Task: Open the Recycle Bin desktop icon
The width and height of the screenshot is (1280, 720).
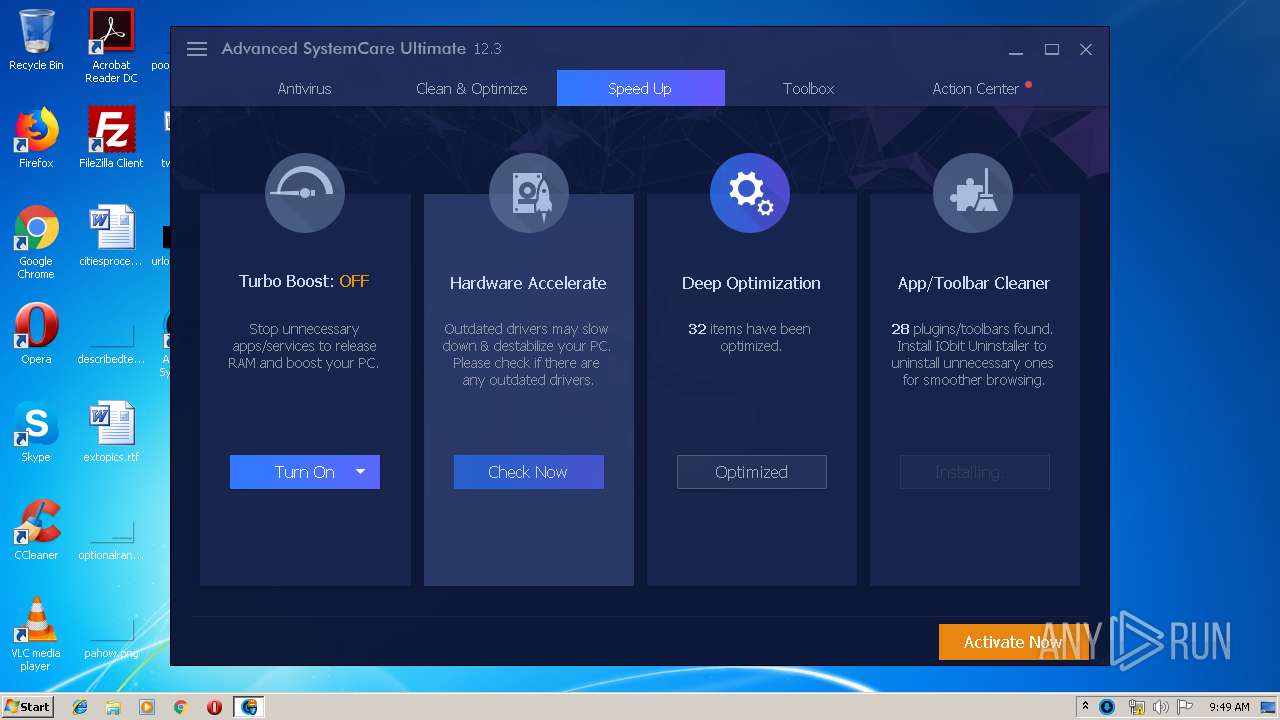Action: [x=36, y=40]
